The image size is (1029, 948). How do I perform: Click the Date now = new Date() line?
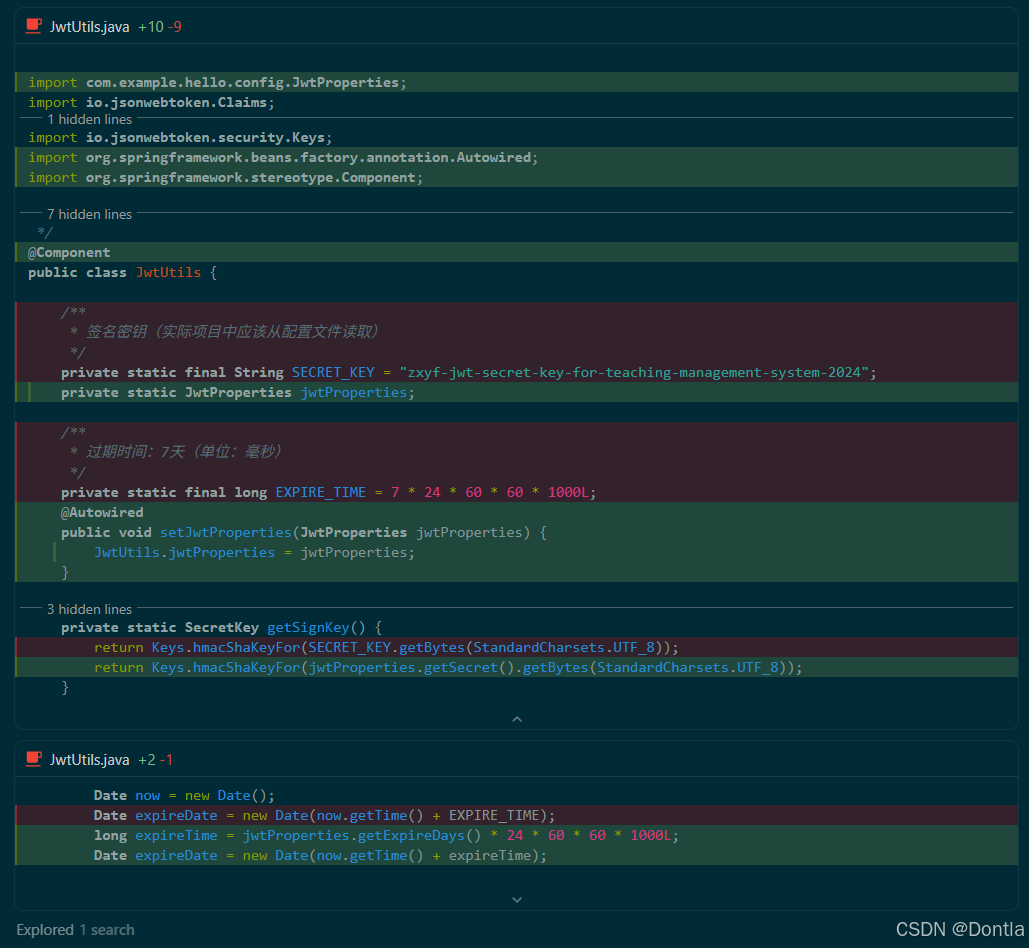(516, 795)
